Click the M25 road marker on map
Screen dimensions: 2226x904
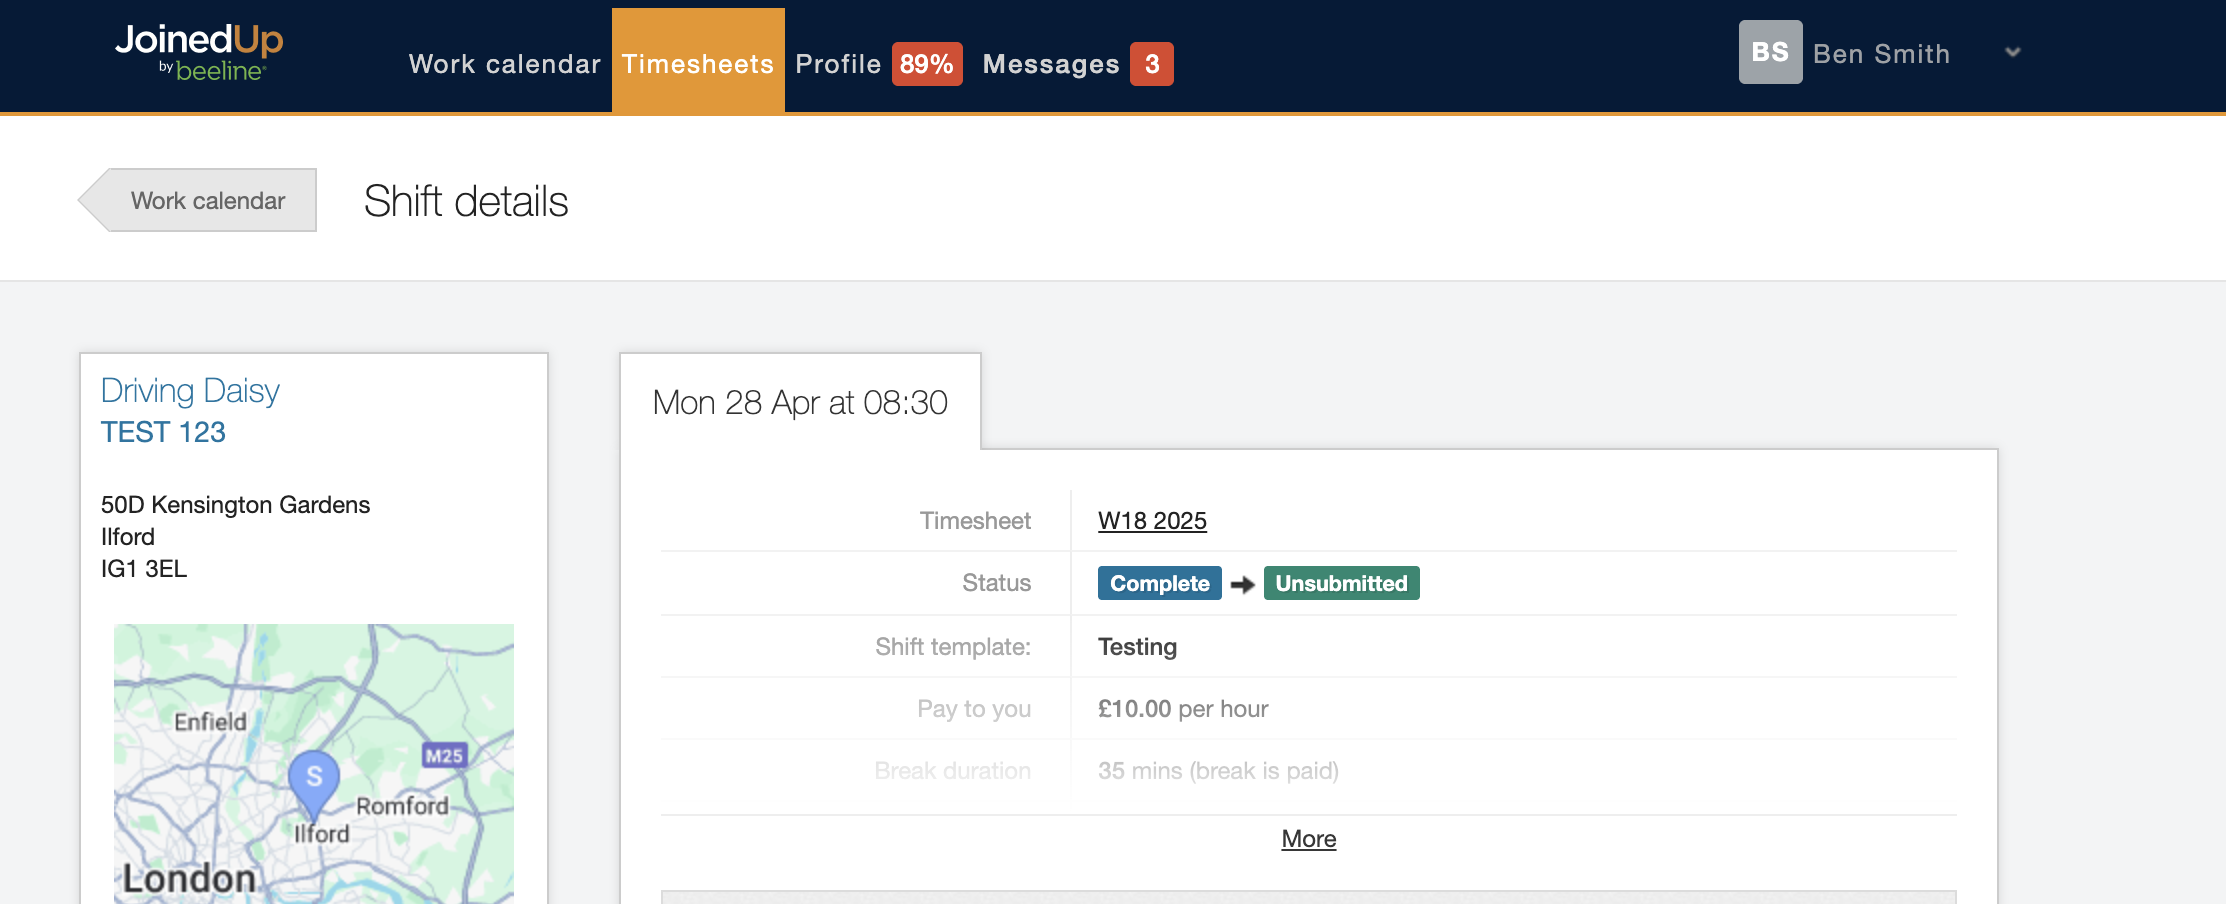[x=444, y=755]
